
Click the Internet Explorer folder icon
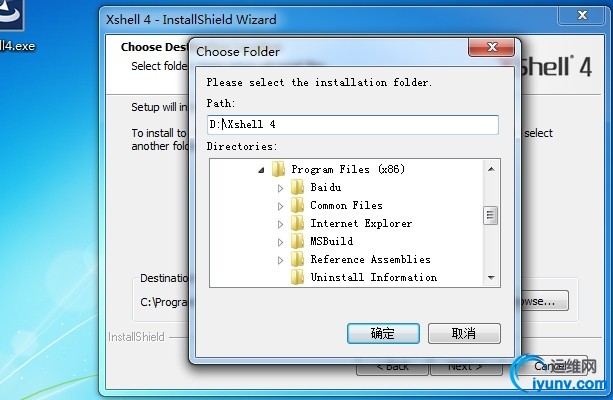pyautogui.click(x=298, y=223)
